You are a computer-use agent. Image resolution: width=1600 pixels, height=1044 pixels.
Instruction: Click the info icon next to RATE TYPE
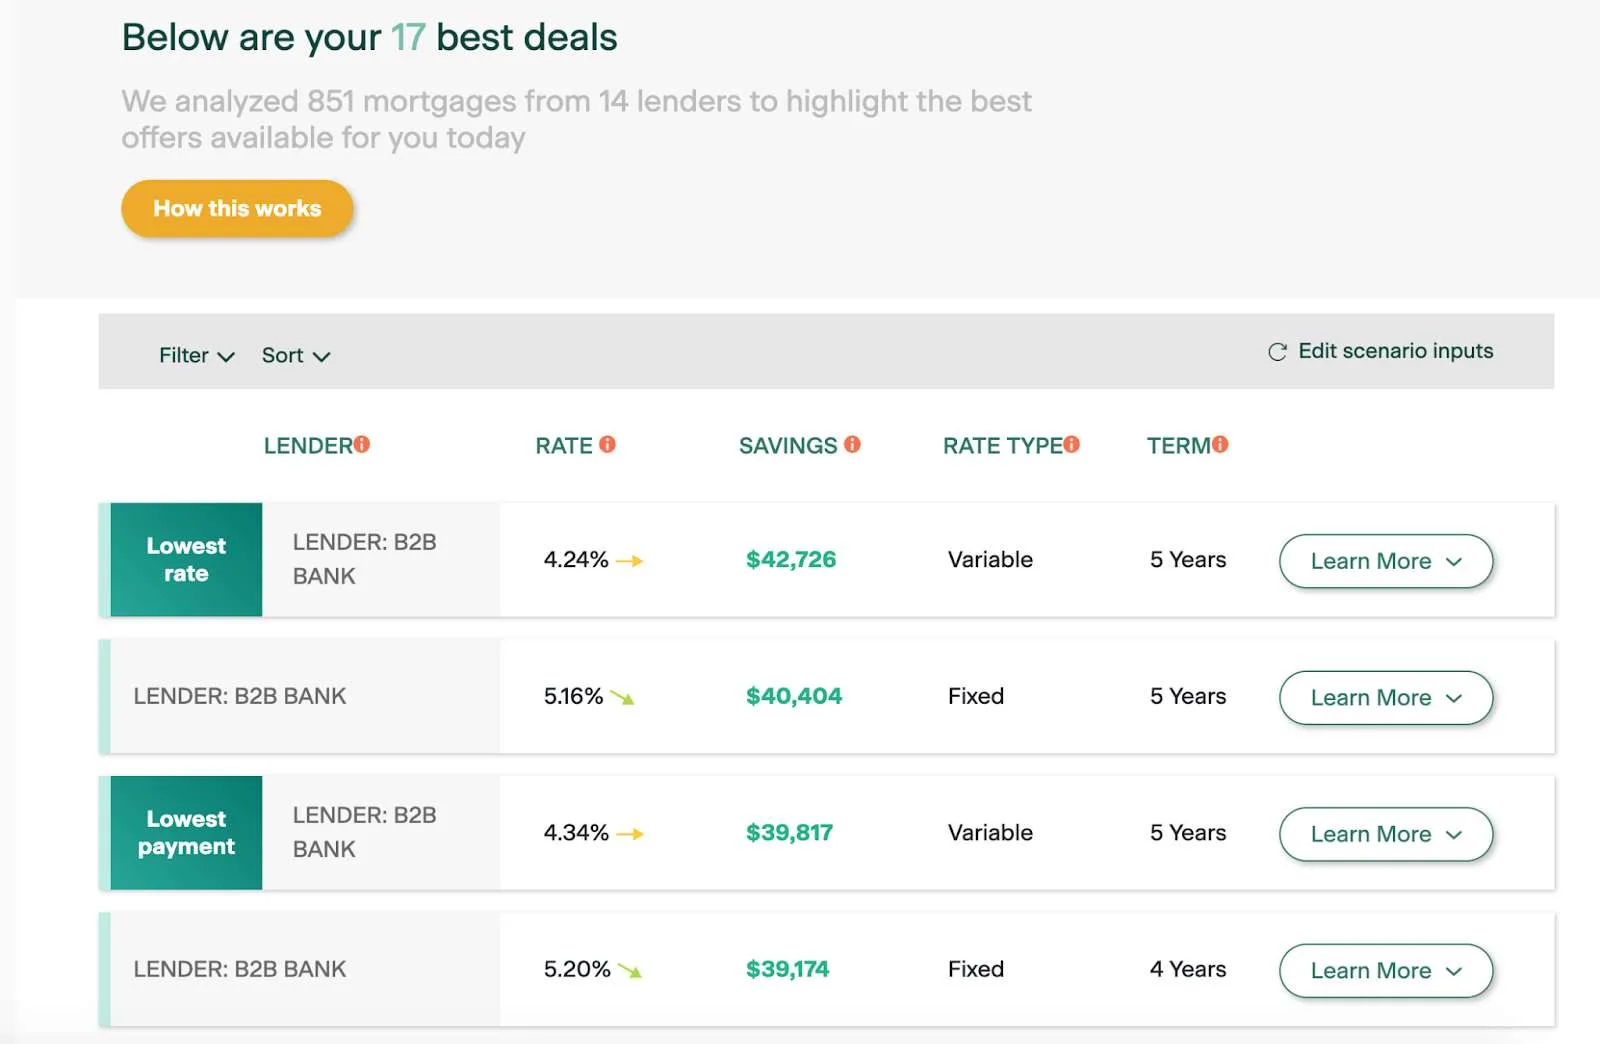1072,444
